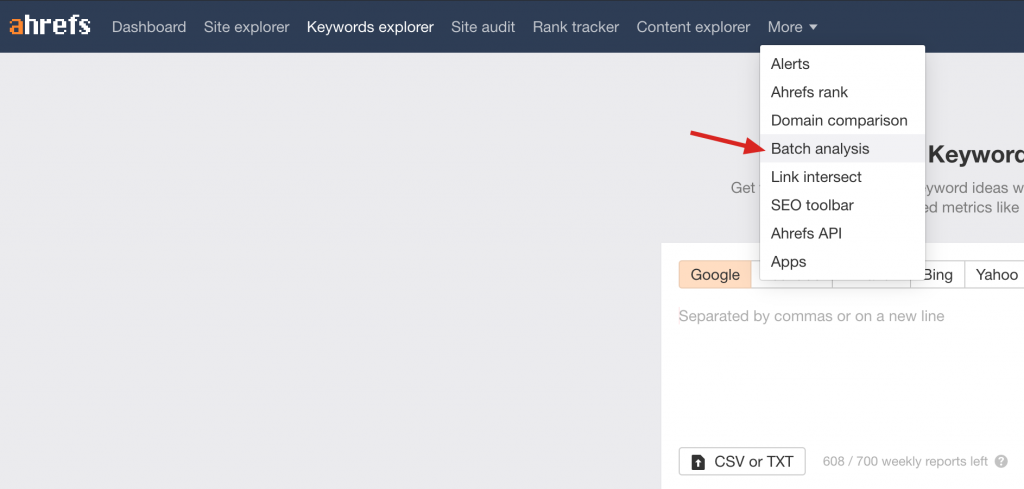
Task: Open the SEO toolbar option
Action: tap(812, 205)
